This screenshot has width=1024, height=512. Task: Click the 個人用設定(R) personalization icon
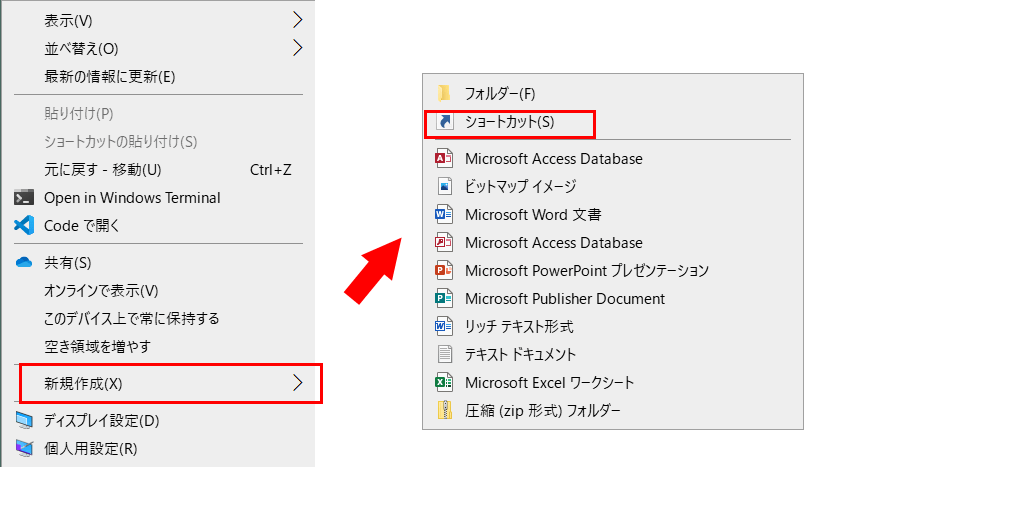pyautogui.click(x=24, y=449)
